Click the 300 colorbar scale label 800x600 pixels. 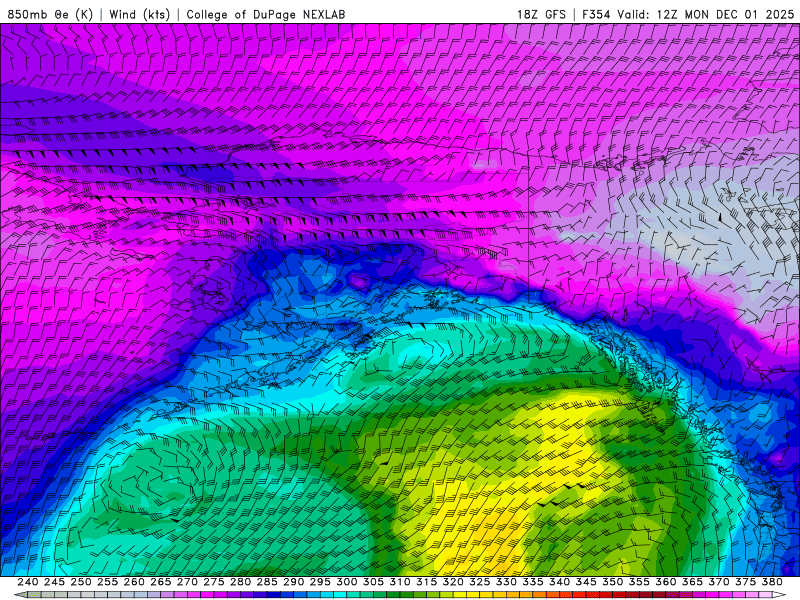346,582
